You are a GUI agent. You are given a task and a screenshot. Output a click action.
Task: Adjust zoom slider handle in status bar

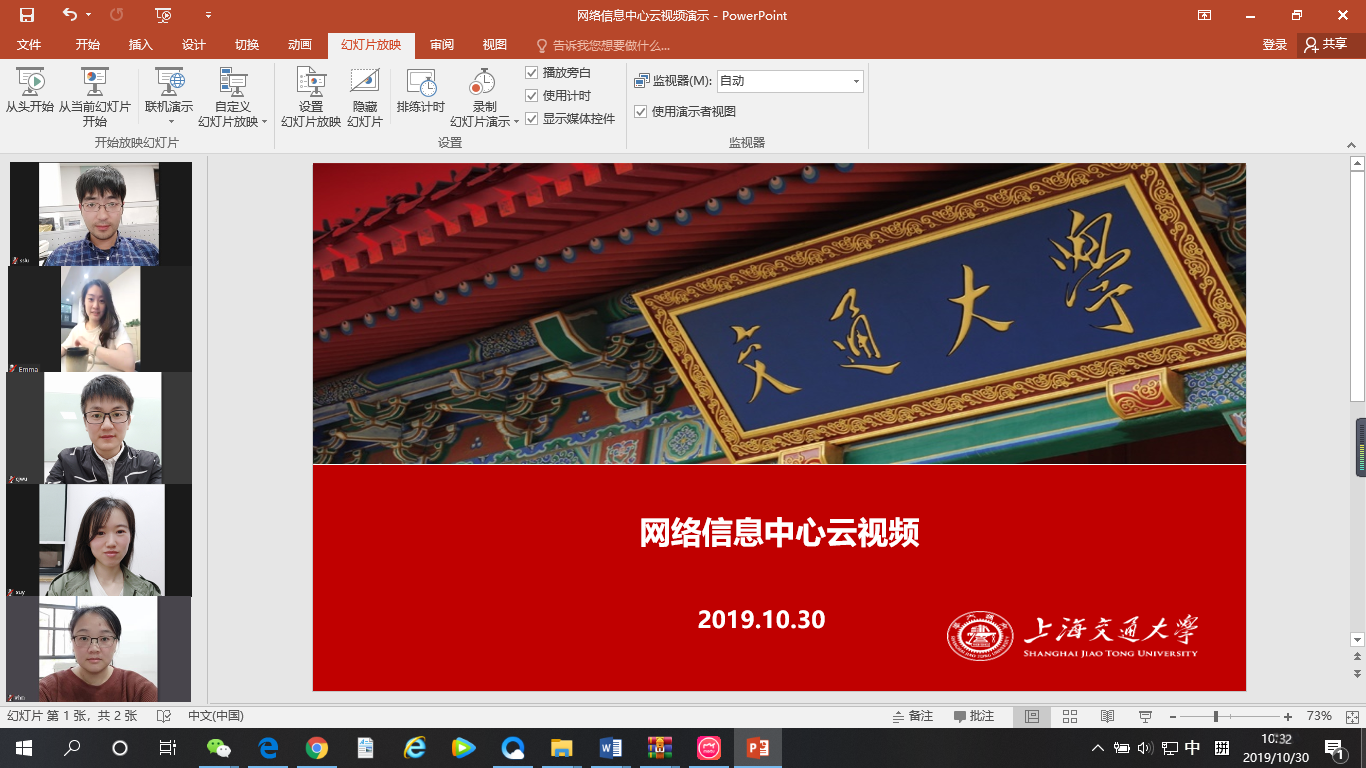click(x=1215, y=716)
